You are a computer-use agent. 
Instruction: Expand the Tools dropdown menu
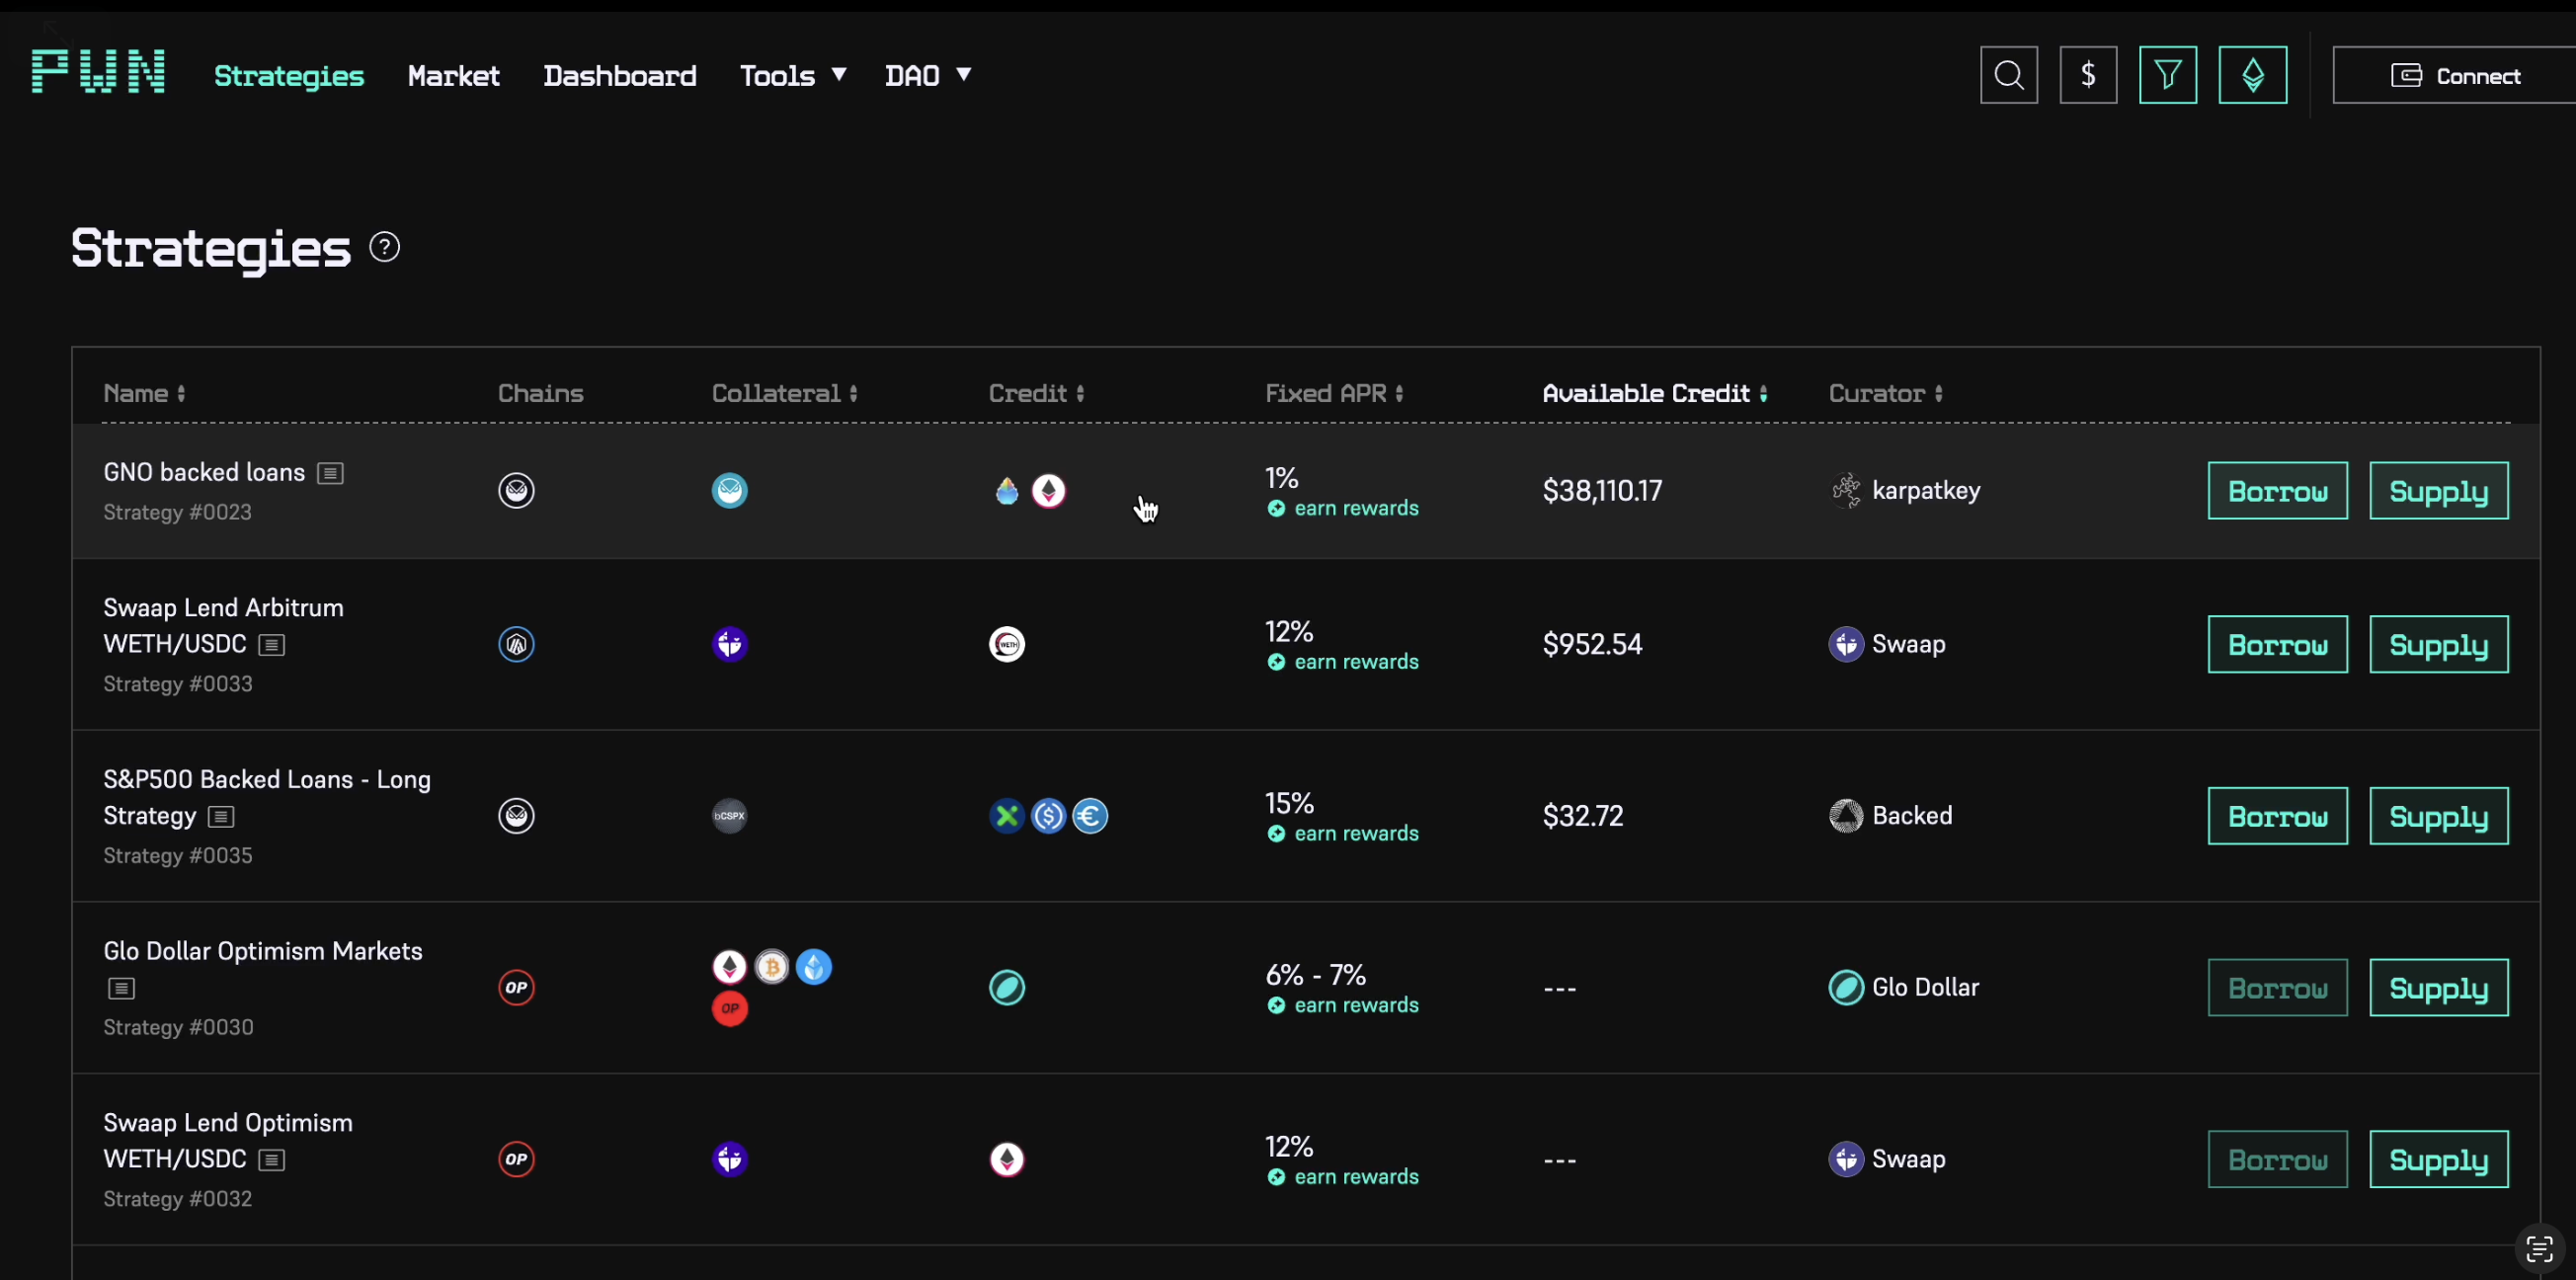(792, 75)
